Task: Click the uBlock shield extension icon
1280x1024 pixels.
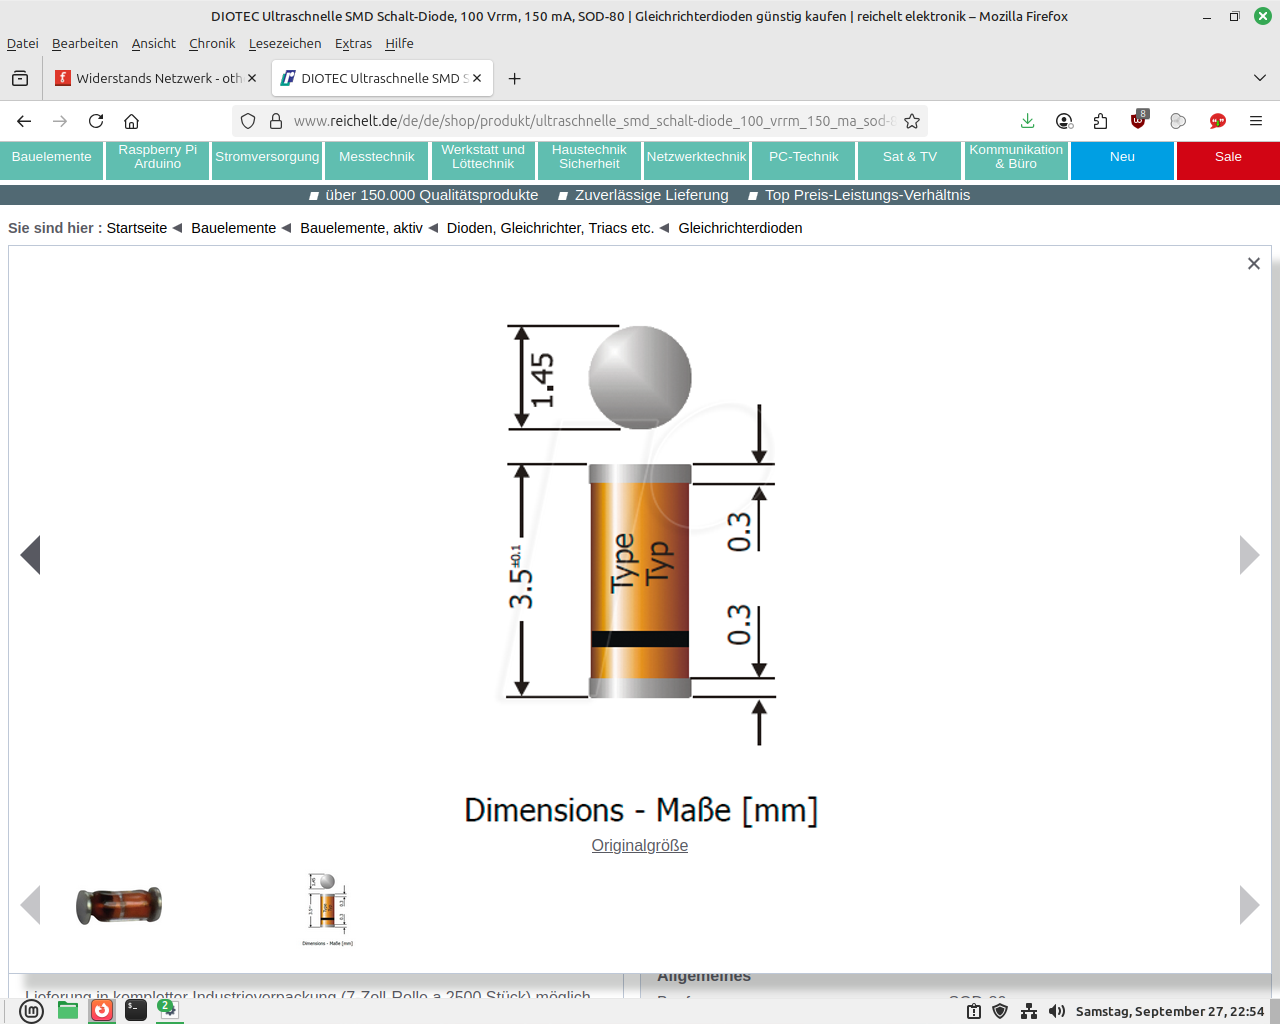Action: [x=1138, y=121]
